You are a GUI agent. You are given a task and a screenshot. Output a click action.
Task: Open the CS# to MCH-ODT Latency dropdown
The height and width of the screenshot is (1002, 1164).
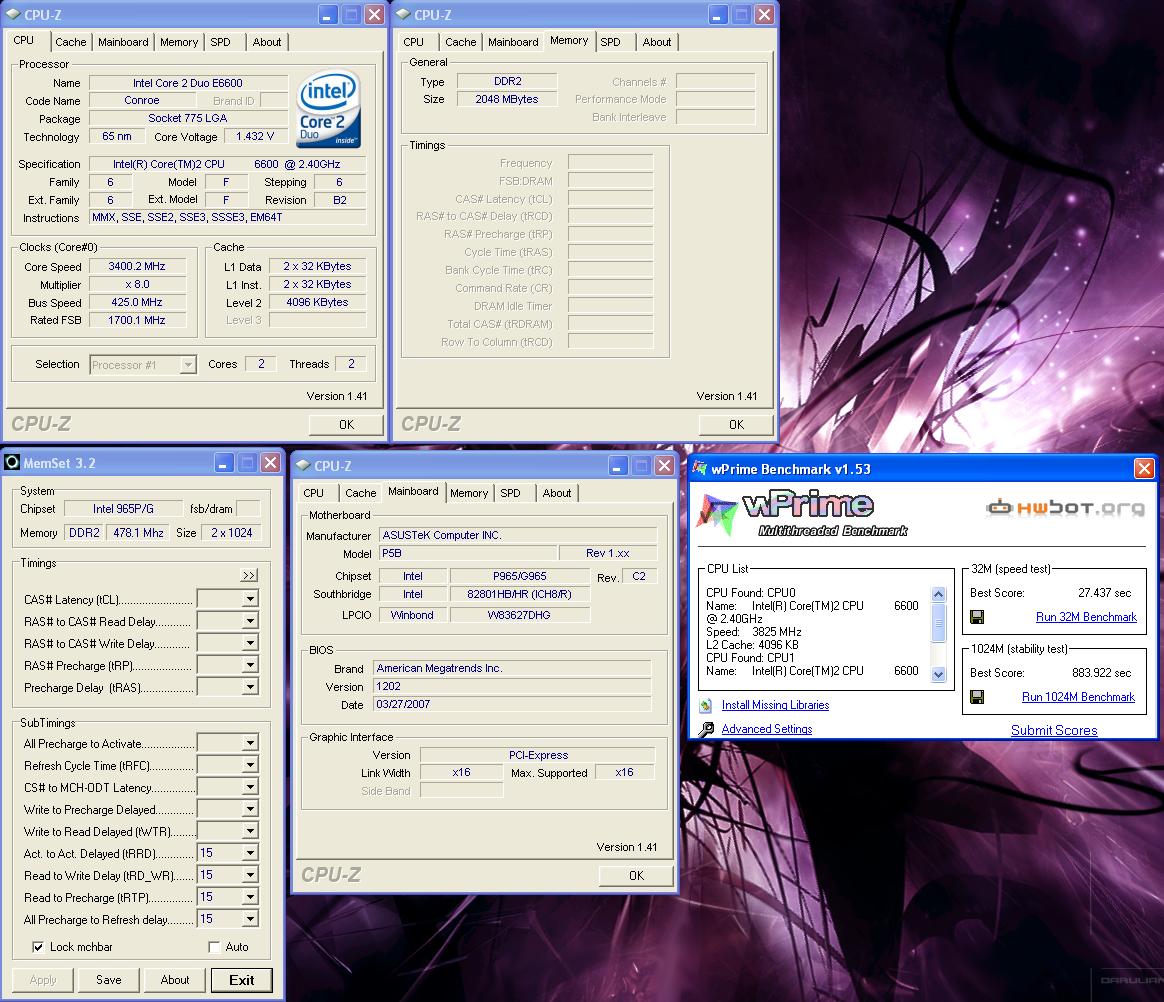pos(250,787)
